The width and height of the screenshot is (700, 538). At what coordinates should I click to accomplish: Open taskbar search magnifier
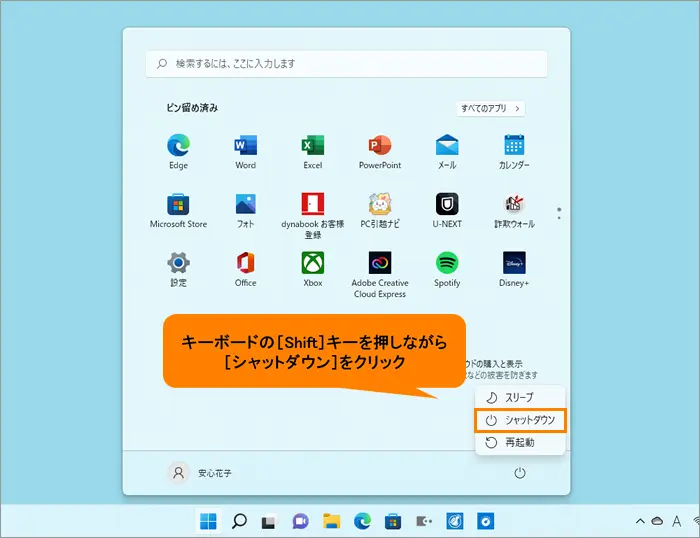pyautogui.click(x=239, y=521)
